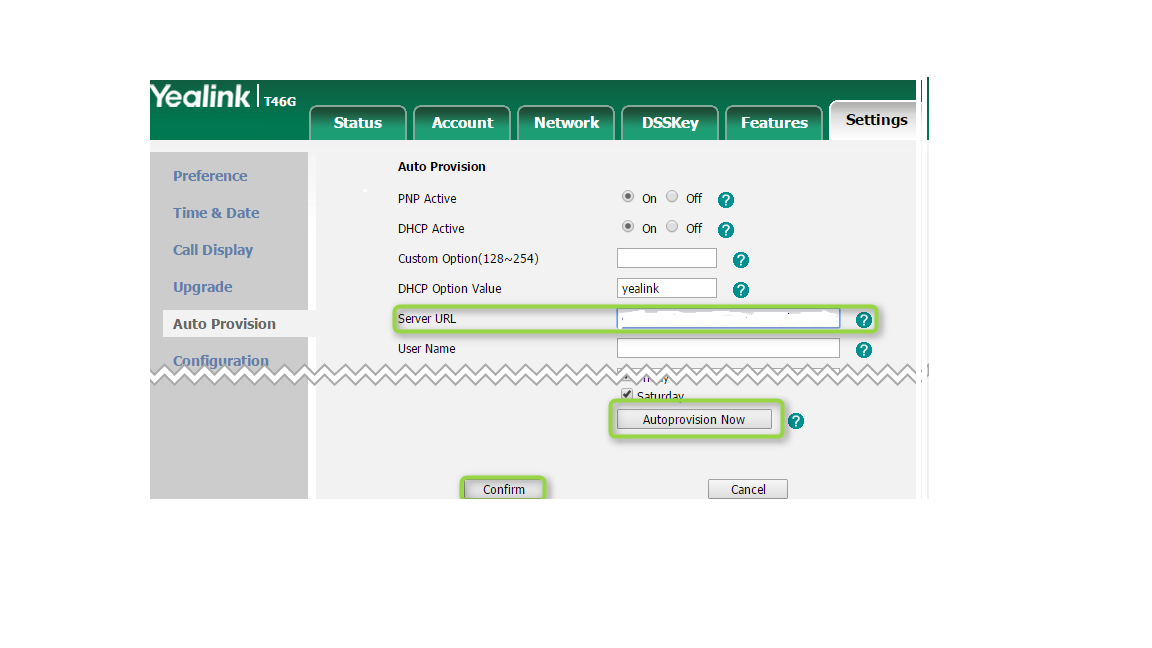Click the Yealink T46G logo

point(223,97)
